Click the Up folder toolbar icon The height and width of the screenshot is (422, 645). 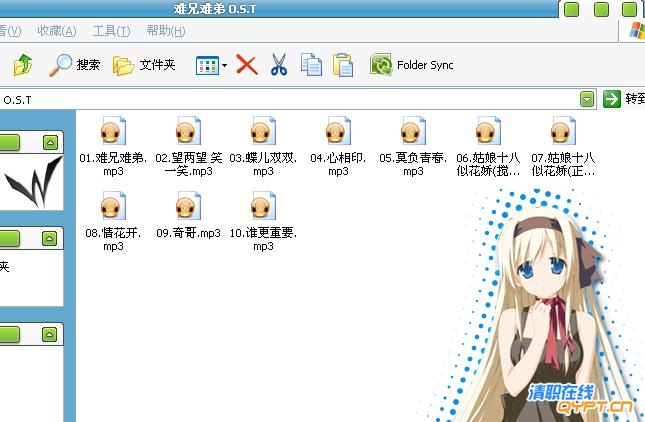(x=23, y=65)
